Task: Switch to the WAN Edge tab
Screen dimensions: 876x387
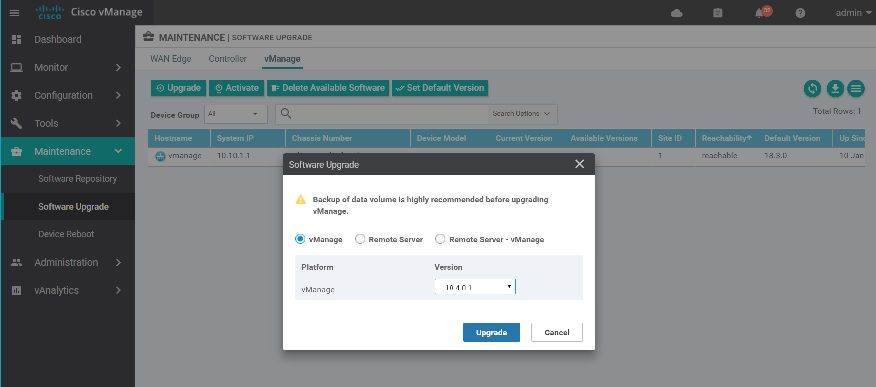Action: (x=170, y=59)
